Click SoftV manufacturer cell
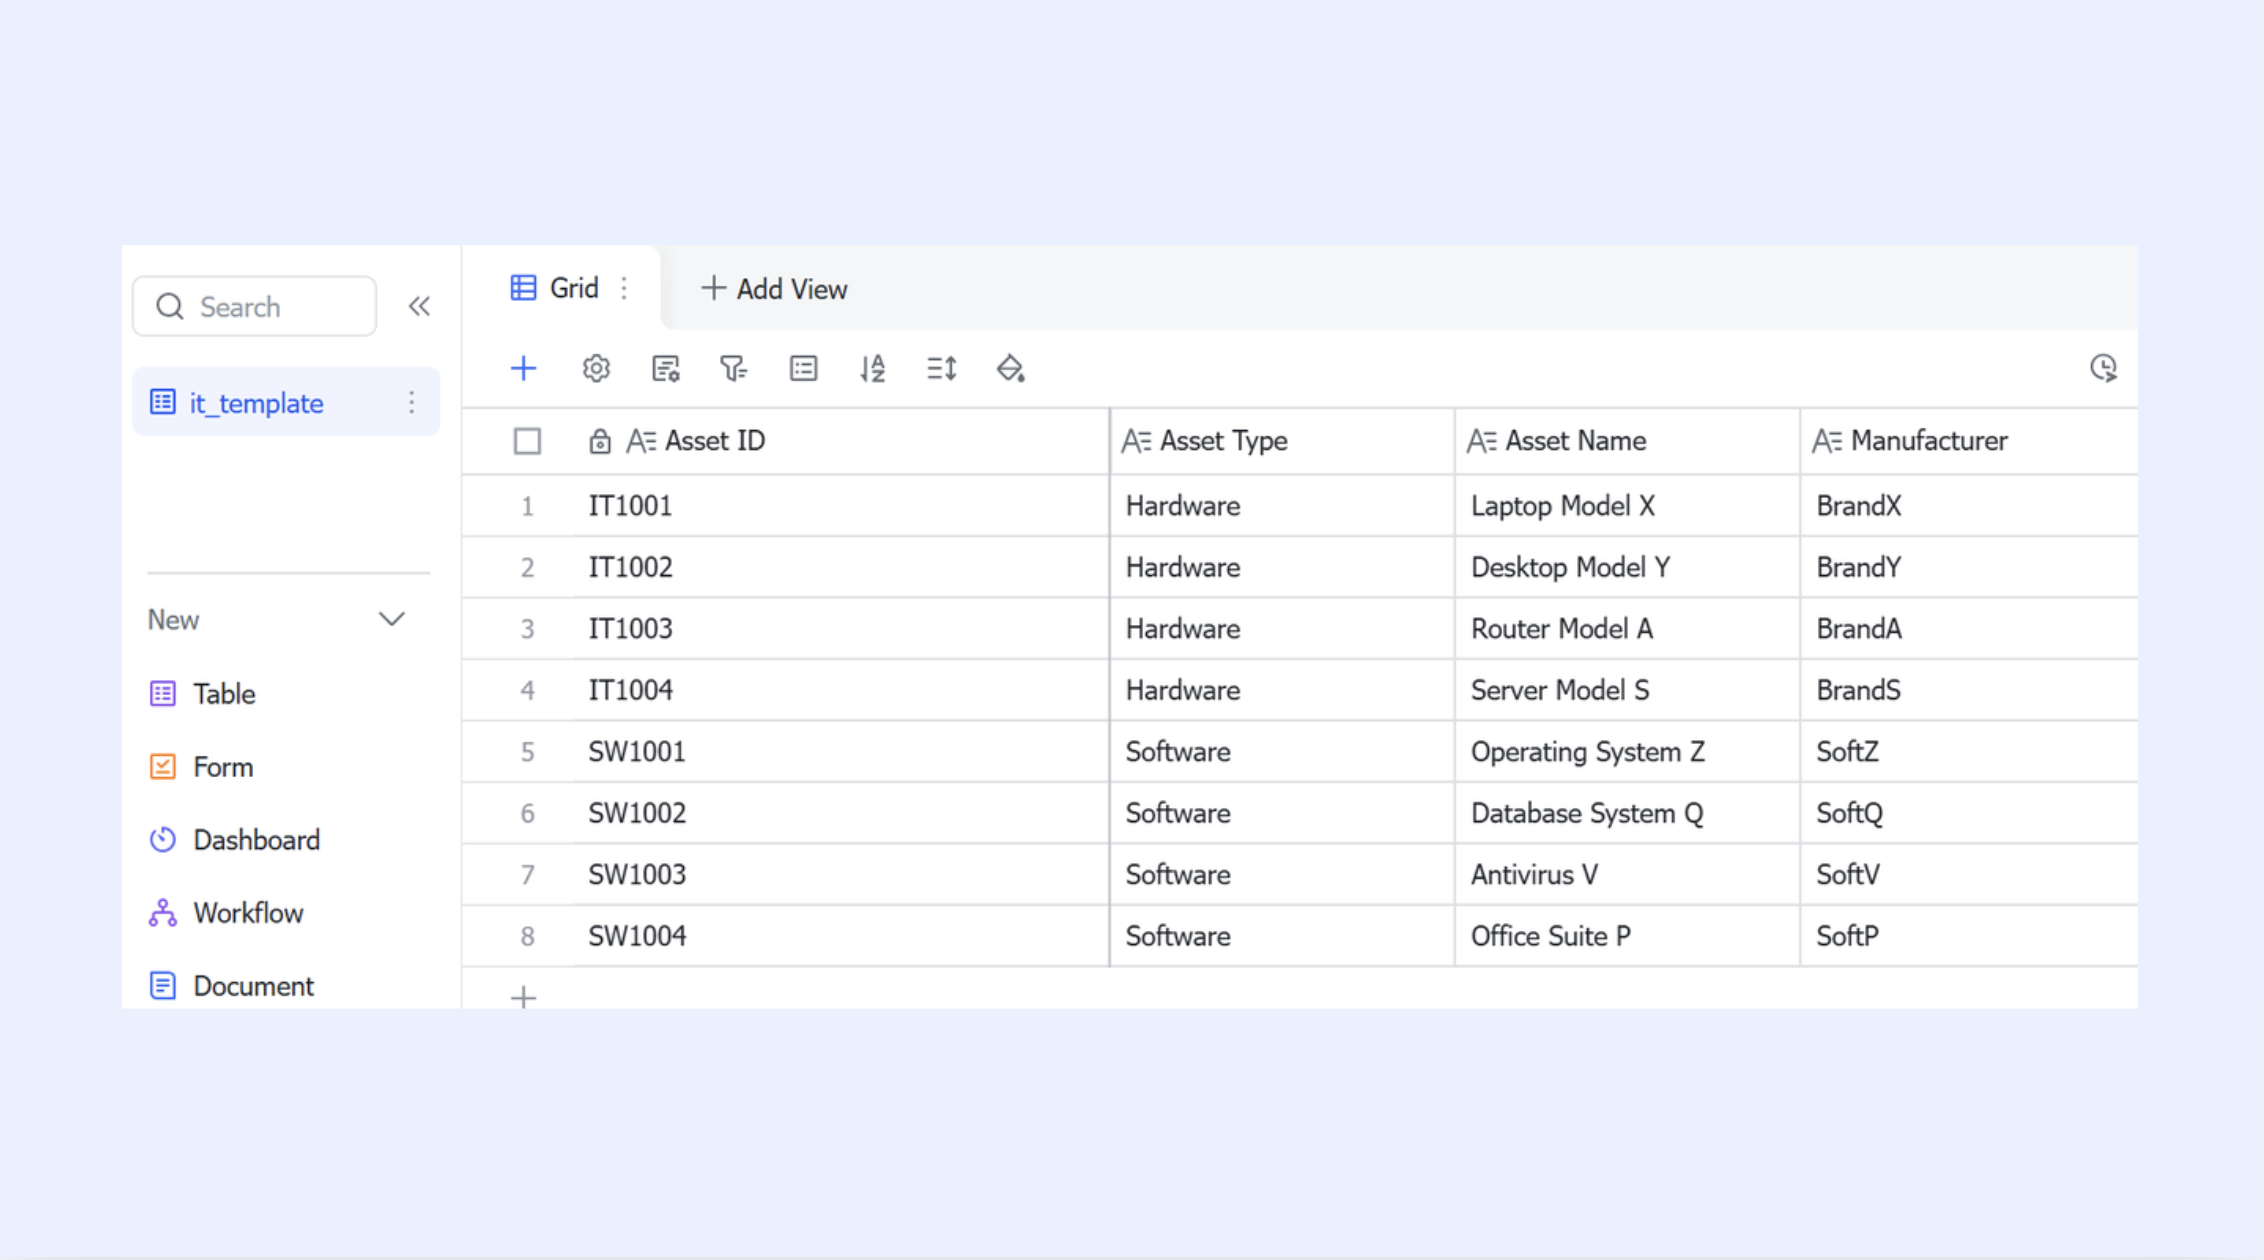 click(1968, 875)
